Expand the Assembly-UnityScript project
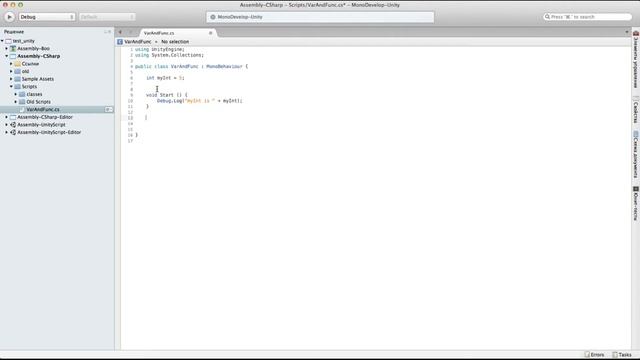The width and height of the screenshot is (640, 360). [x=7, y=124]
